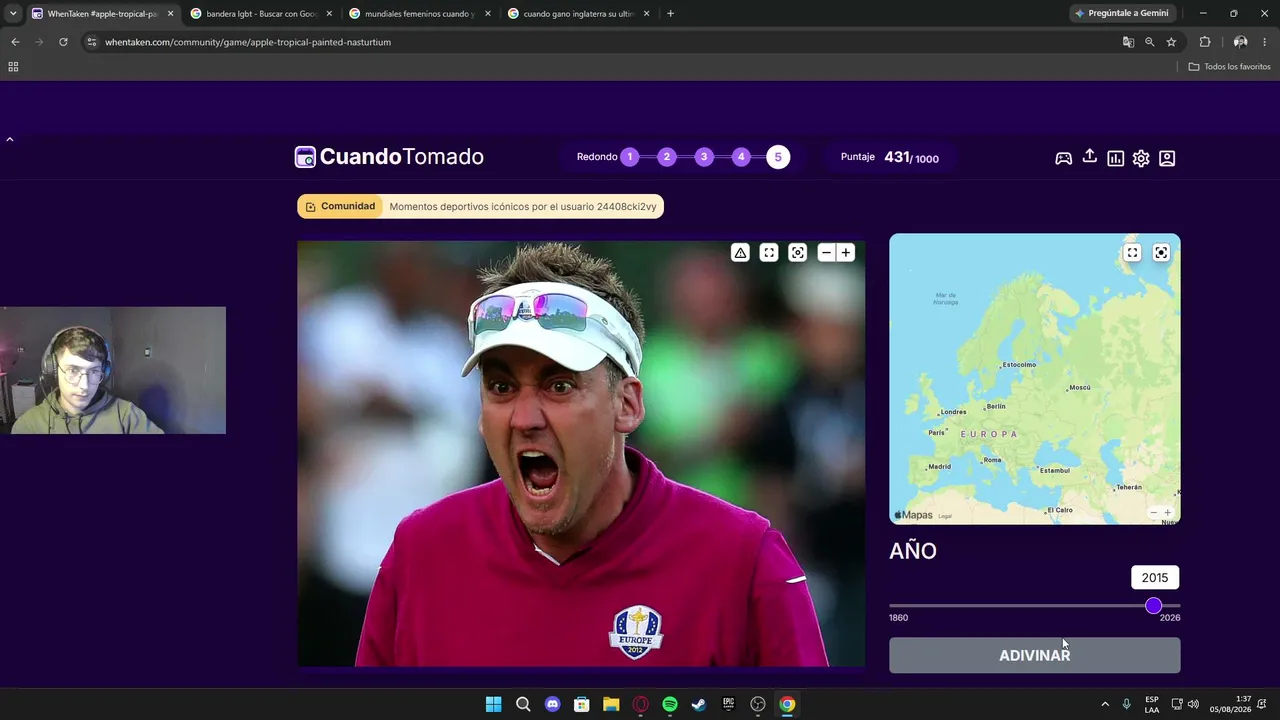
Task: Zoom in on the photo with plus
Action: (846, 253)
